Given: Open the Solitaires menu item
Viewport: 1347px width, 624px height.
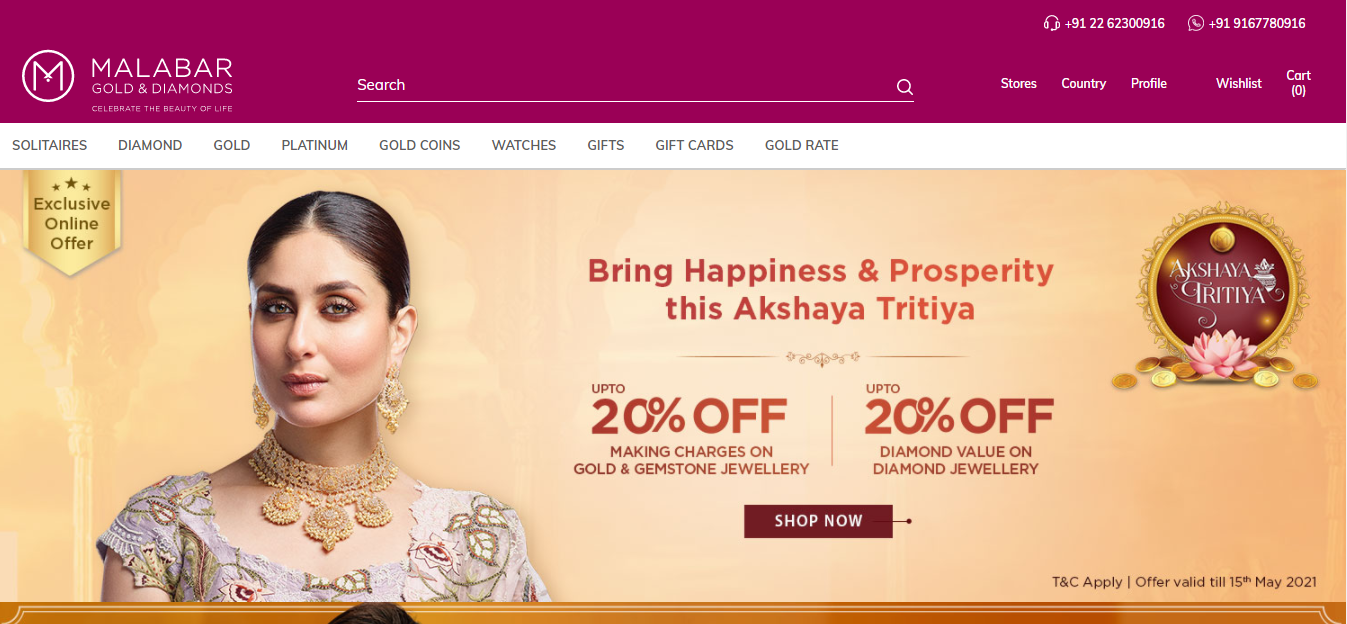Looking at the screenshot, I should 49,145.
